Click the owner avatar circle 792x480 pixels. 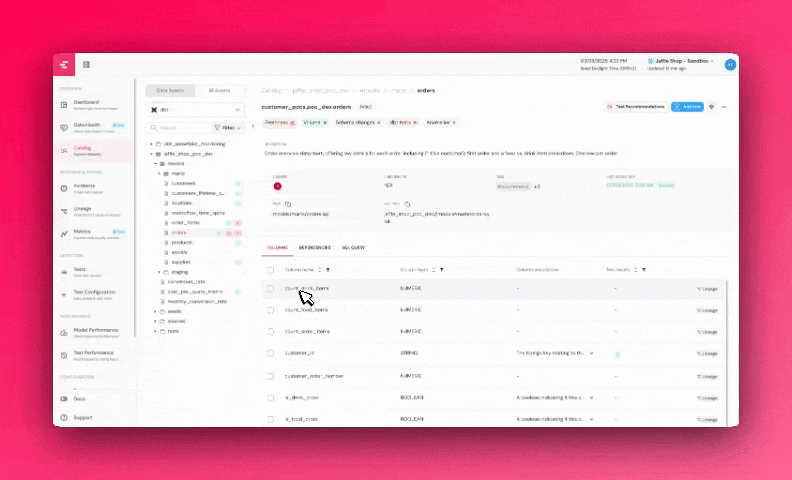coord(277,186)
